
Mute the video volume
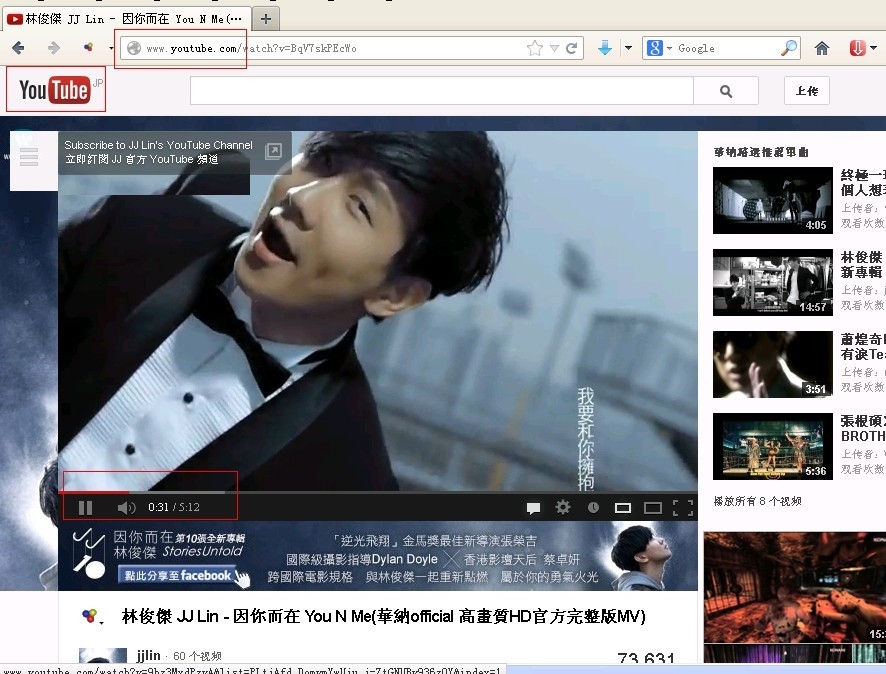coord(126,508)
